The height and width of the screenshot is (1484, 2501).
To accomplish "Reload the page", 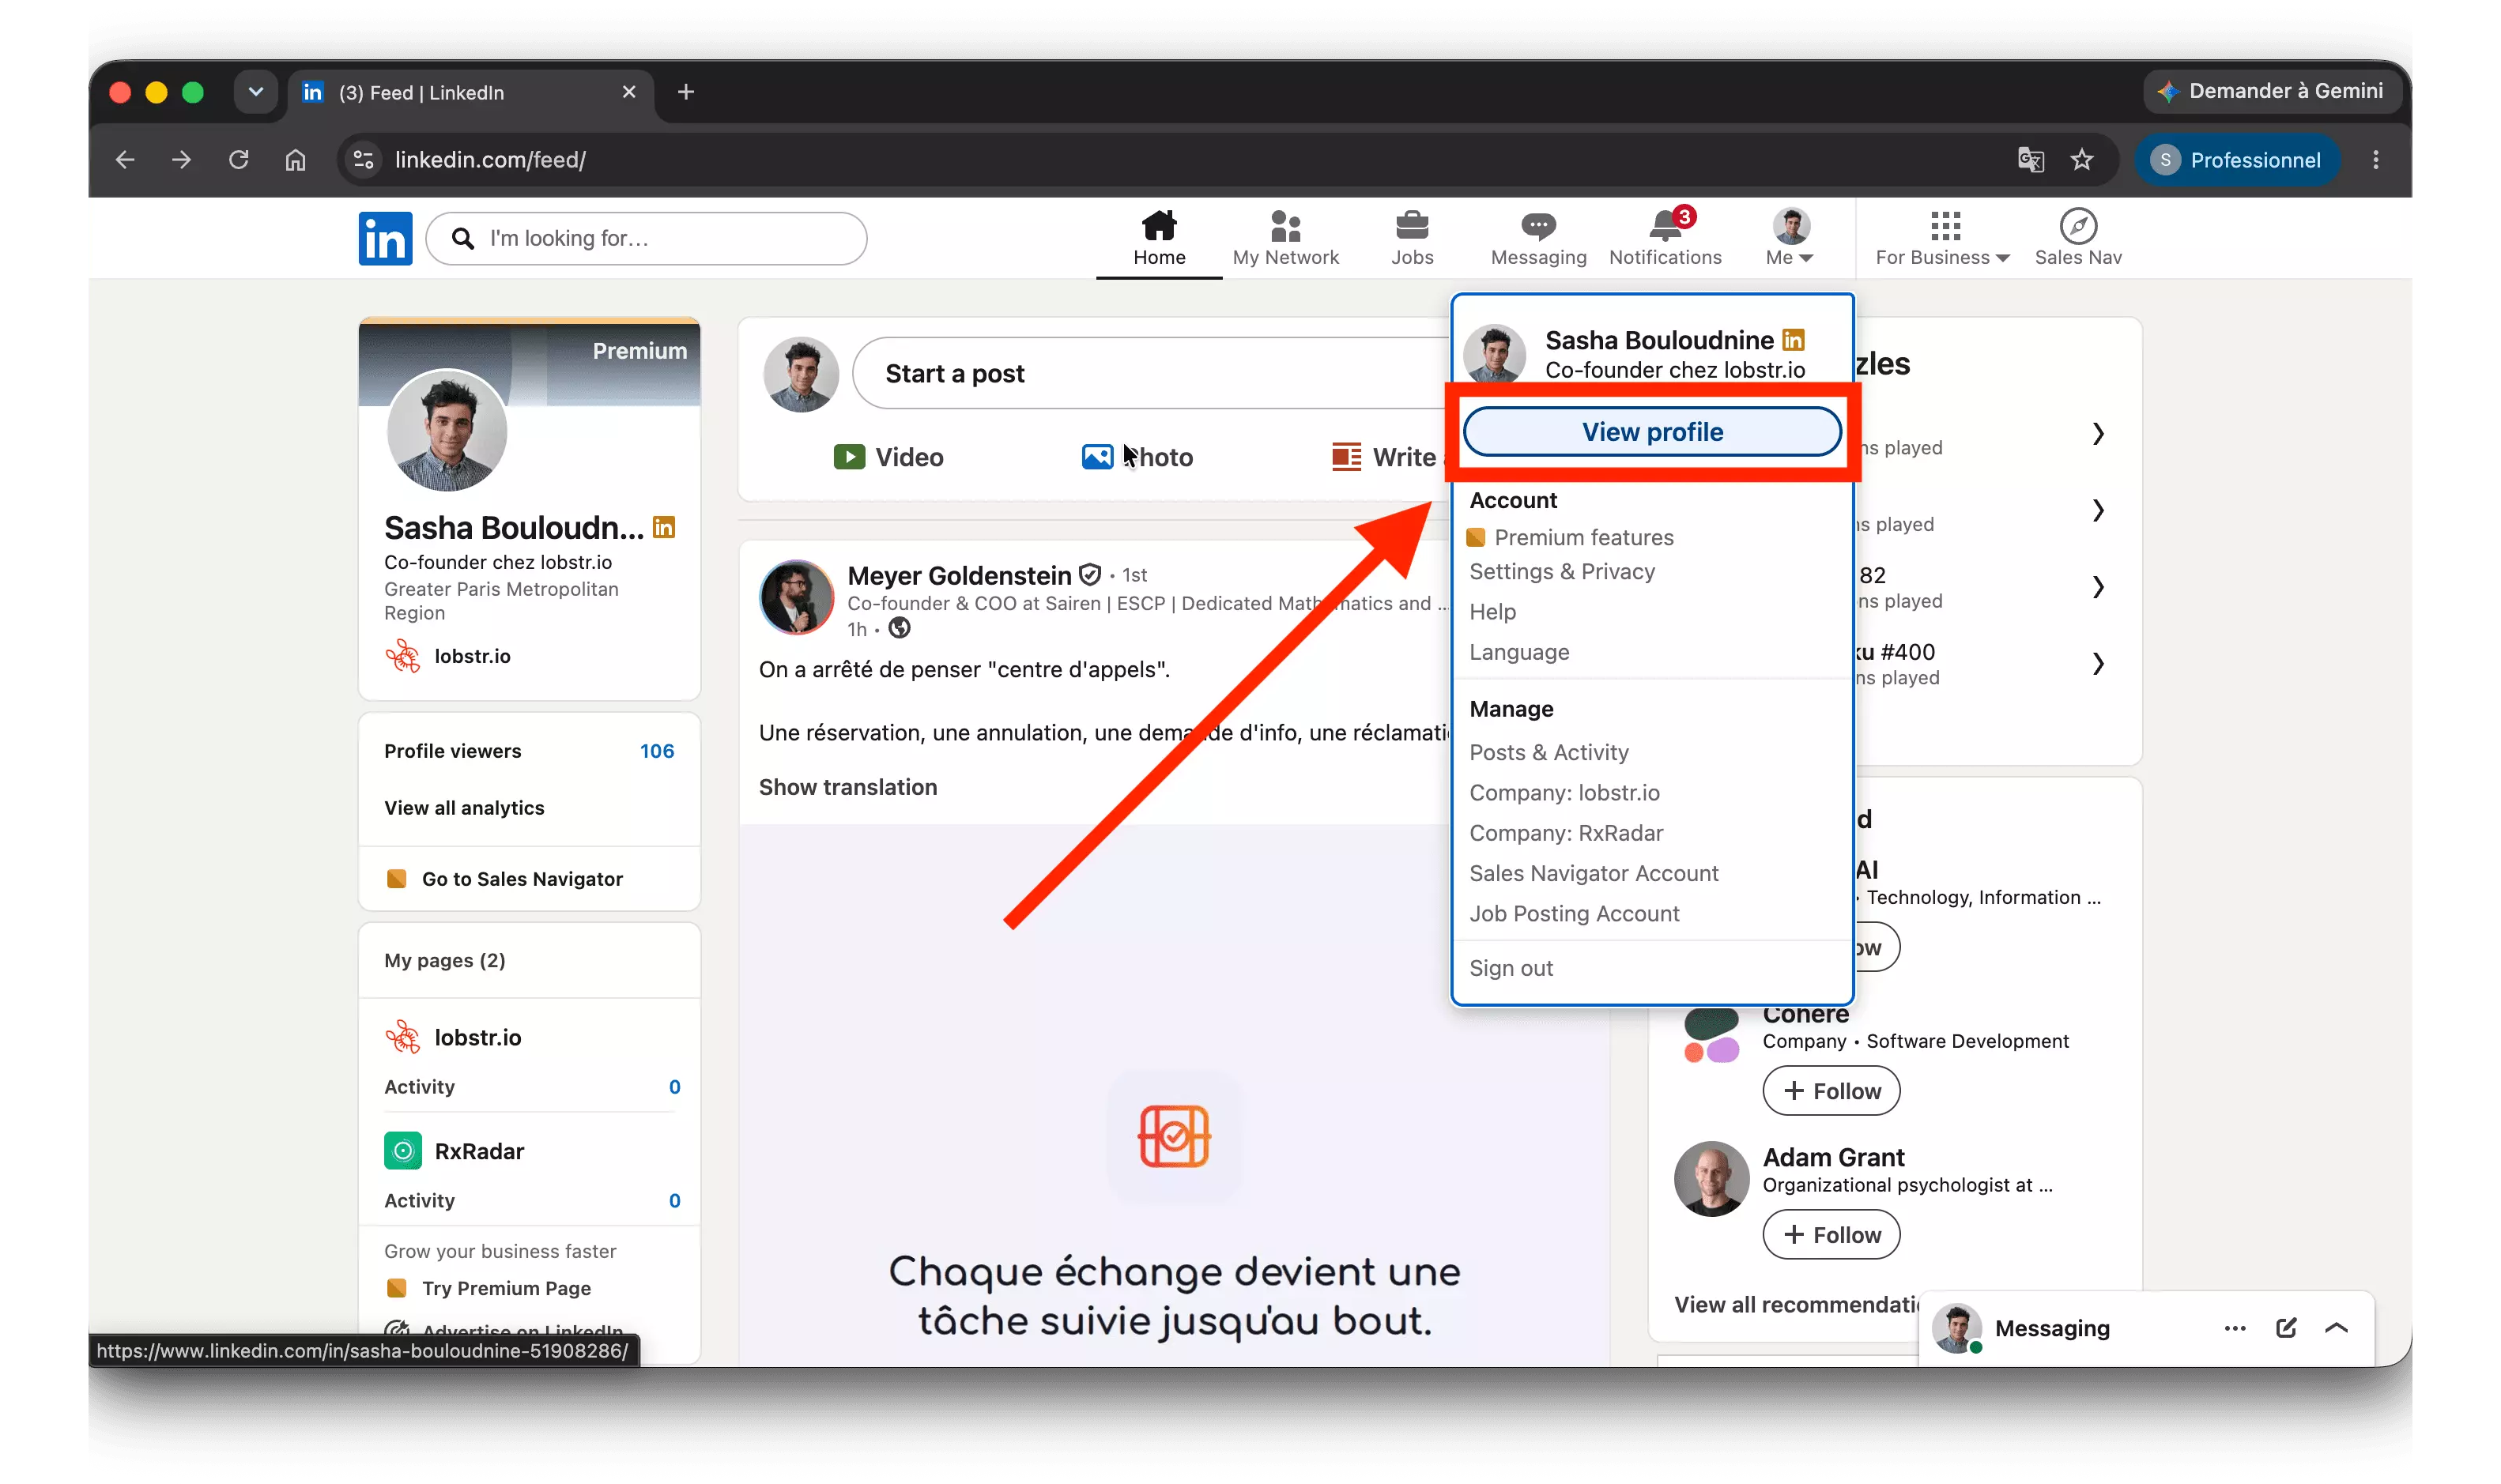I will pyautogui.click(x=238, y=160).
